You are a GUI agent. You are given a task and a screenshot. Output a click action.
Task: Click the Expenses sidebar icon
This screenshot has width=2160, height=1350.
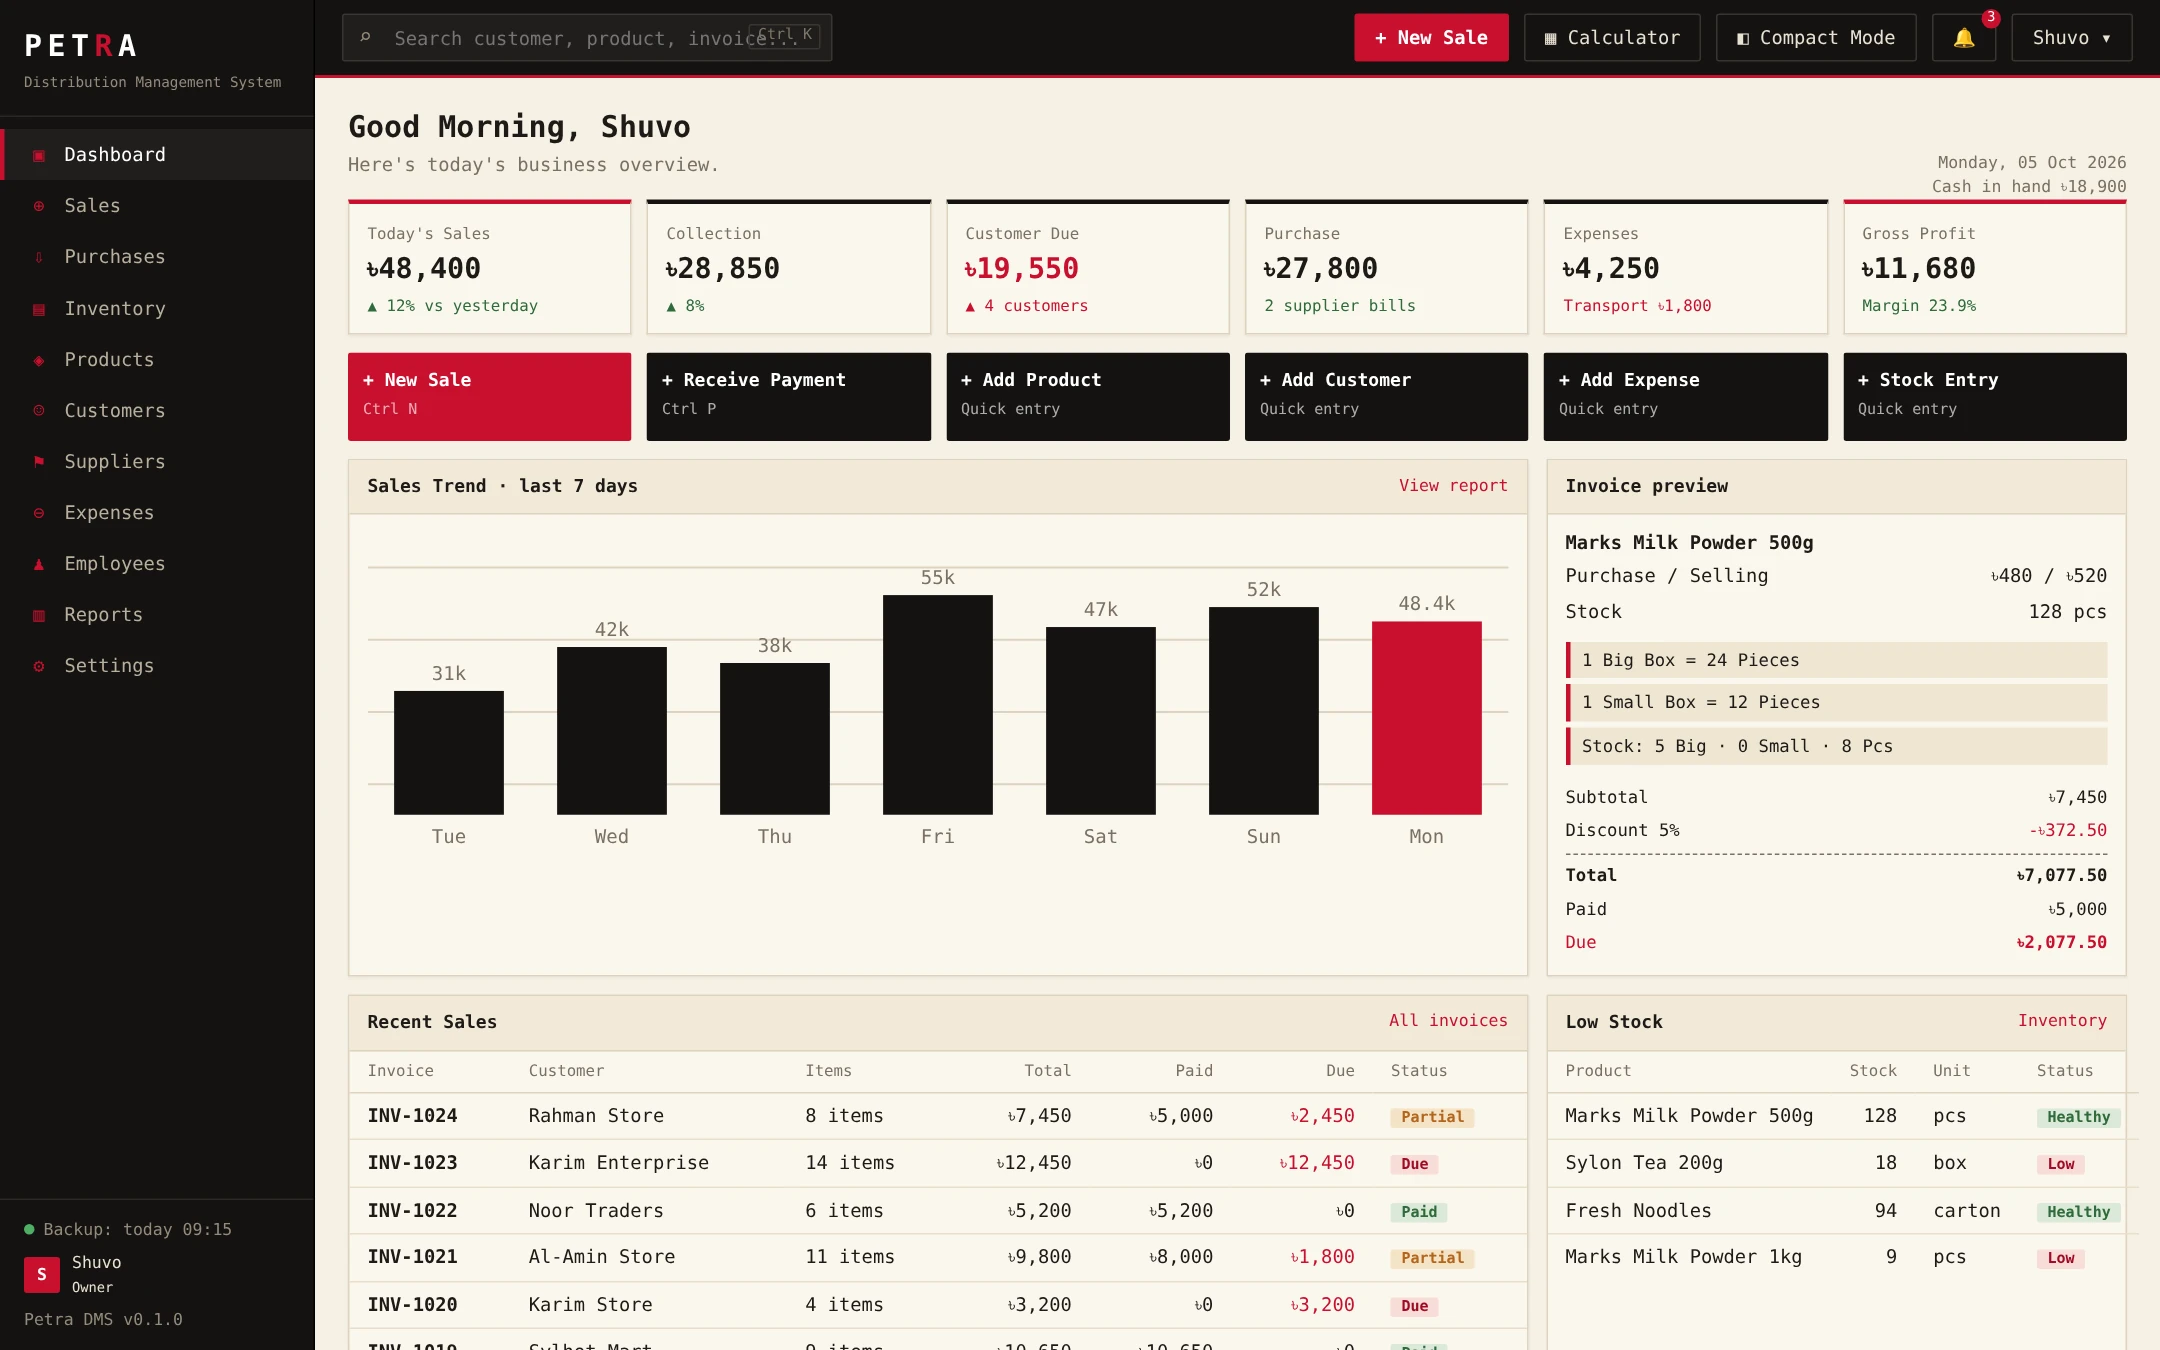39,513
